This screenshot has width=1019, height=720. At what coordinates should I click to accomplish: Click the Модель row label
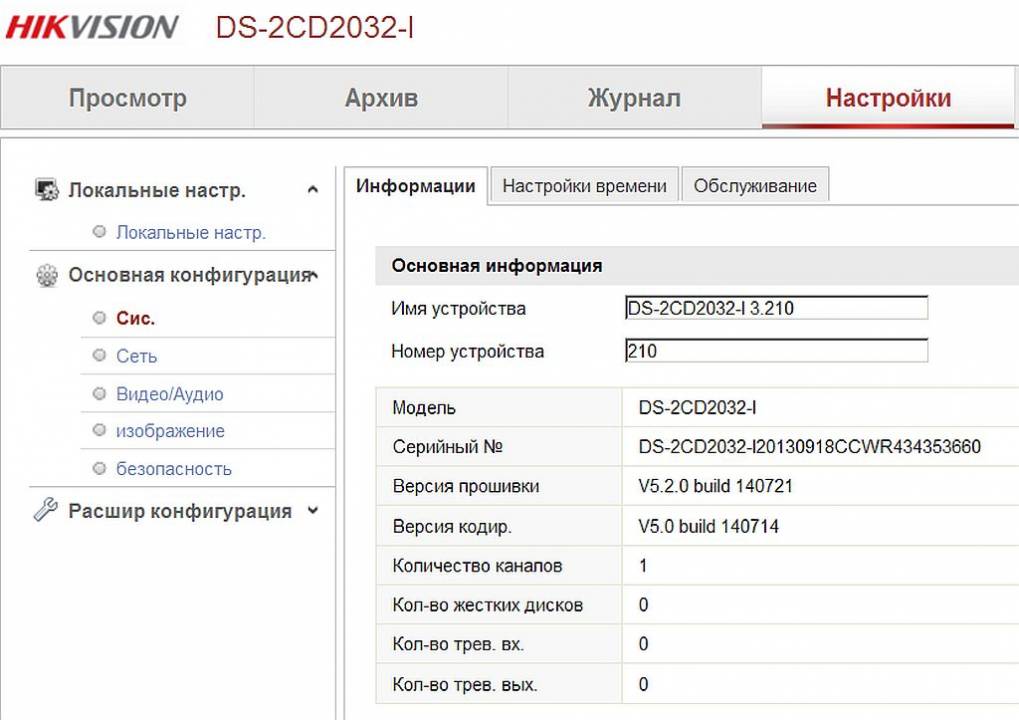pyautogui.click(x=424, y=408)
